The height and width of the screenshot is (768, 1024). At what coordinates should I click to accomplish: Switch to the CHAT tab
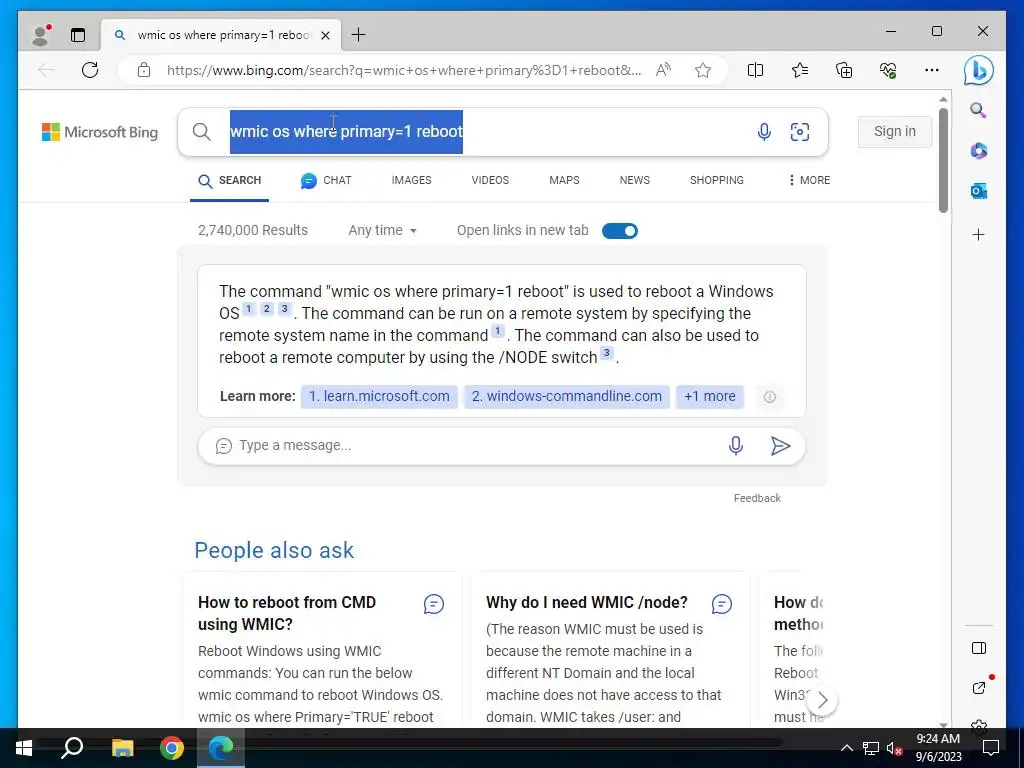(326, 180)
